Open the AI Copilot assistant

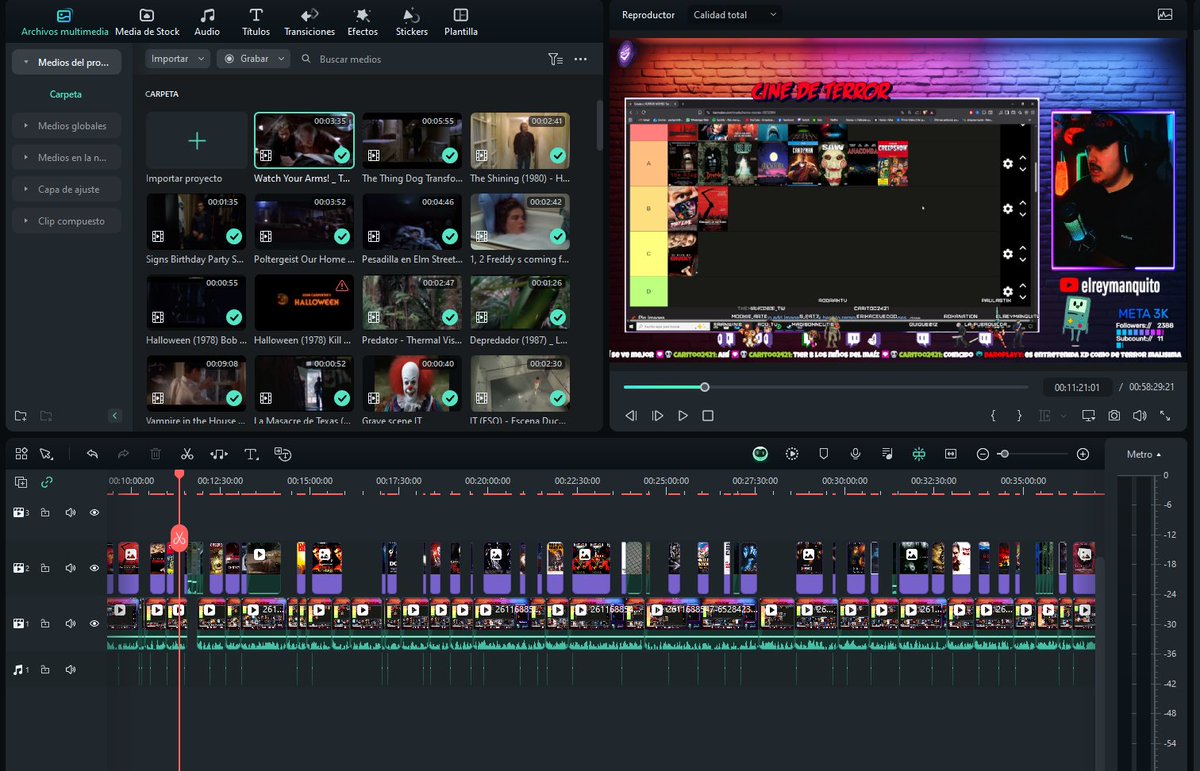761,454
